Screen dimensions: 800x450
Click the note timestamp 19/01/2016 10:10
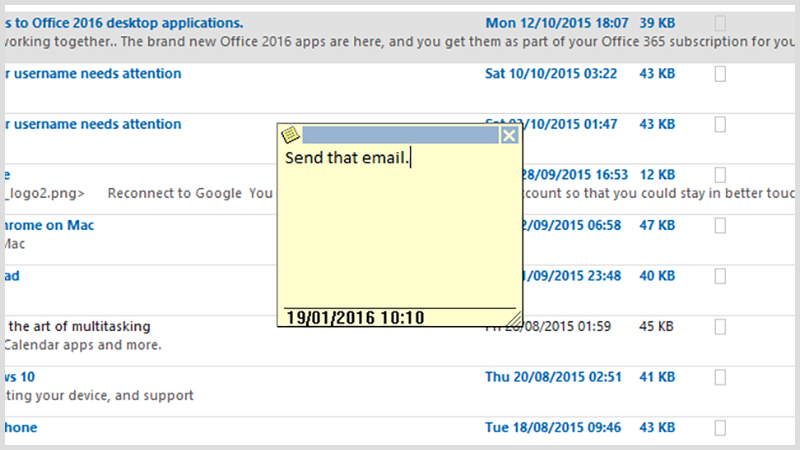tap(355, 318)
